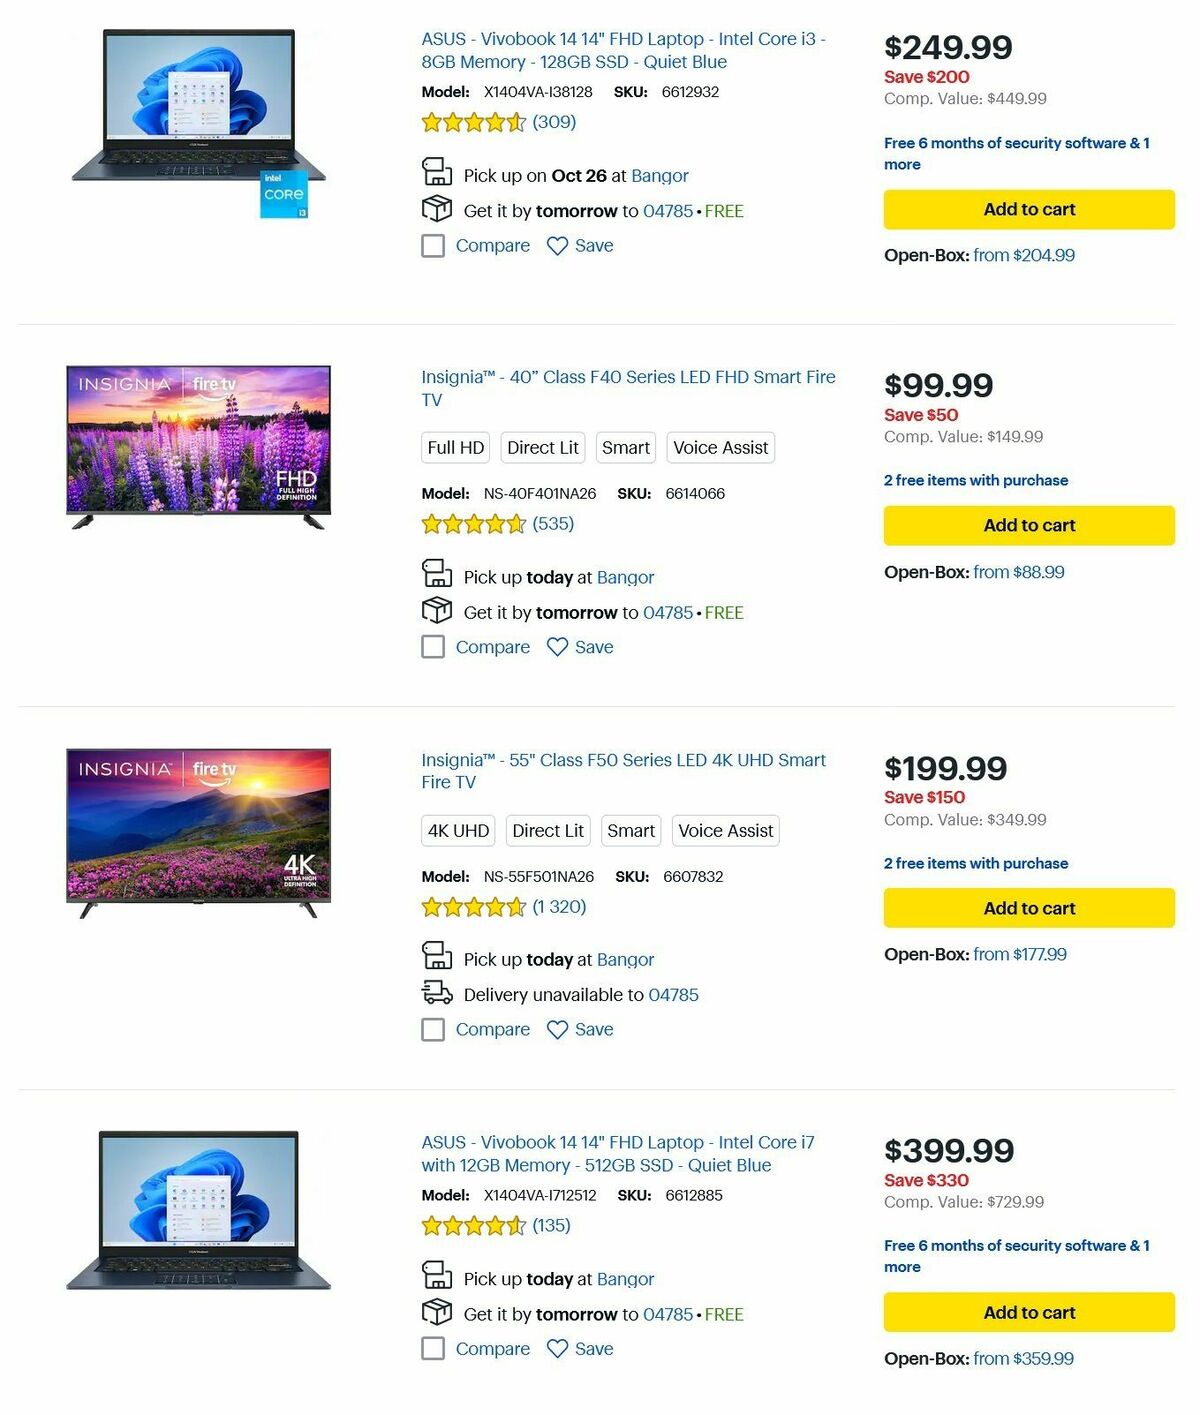The height and width of the screenshot is (1415, 1200).
Task: Click the heart icon under Insignia 40" TV
Action: (558, 647)
